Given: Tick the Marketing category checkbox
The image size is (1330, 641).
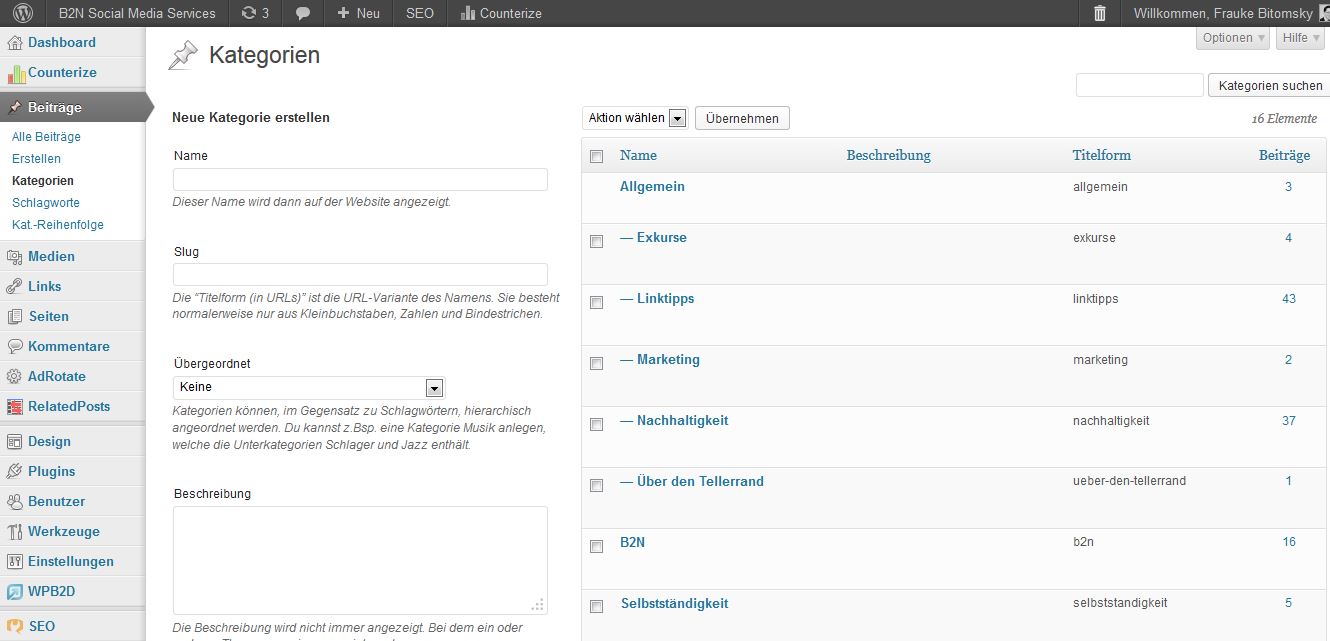Looking at the screenshot, I should pyautogui.click(x=597, y=363).
